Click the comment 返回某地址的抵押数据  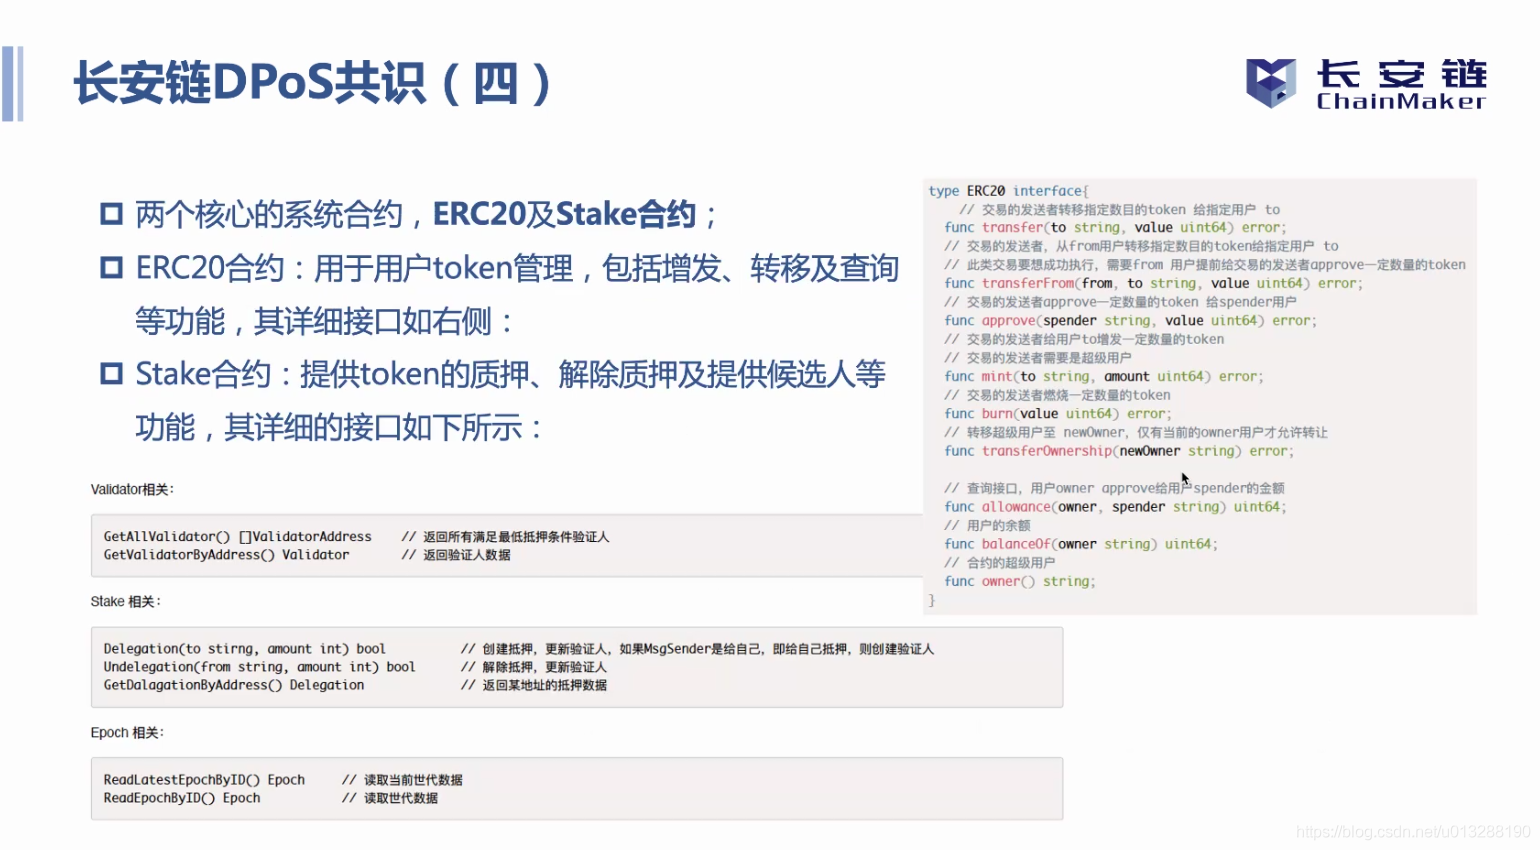[x=533, y=685]
